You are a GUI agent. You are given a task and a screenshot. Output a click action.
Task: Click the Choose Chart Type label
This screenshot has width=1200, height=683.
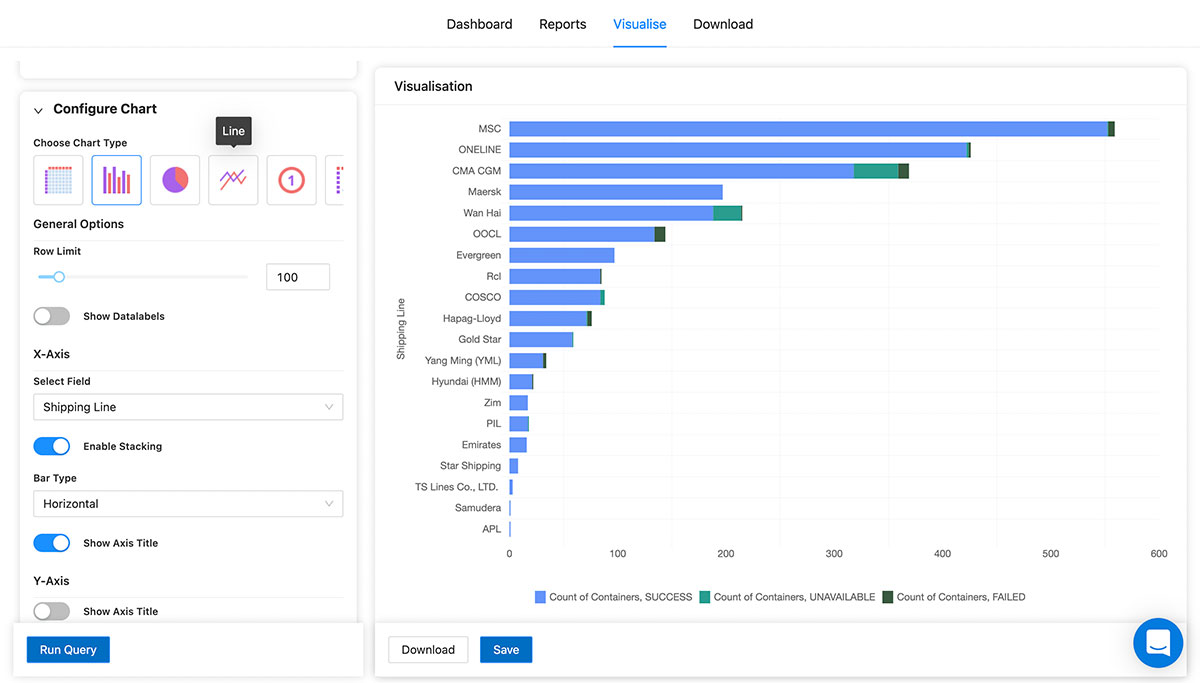(80, 143)
